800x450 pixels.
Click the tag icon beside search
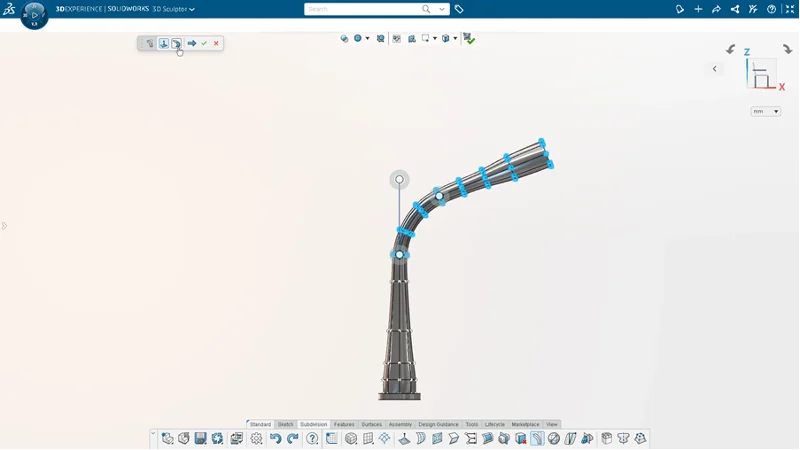pyautogui.click(x=459, y=9)
